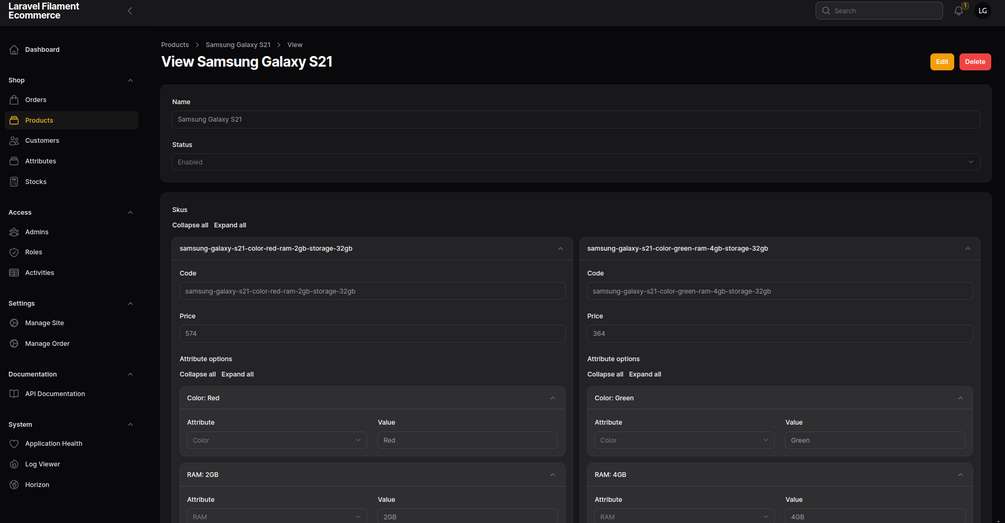Viewport: 1005px width, 523px height.
Task: Click Expand all under Skus
Action: pos(230,225)
